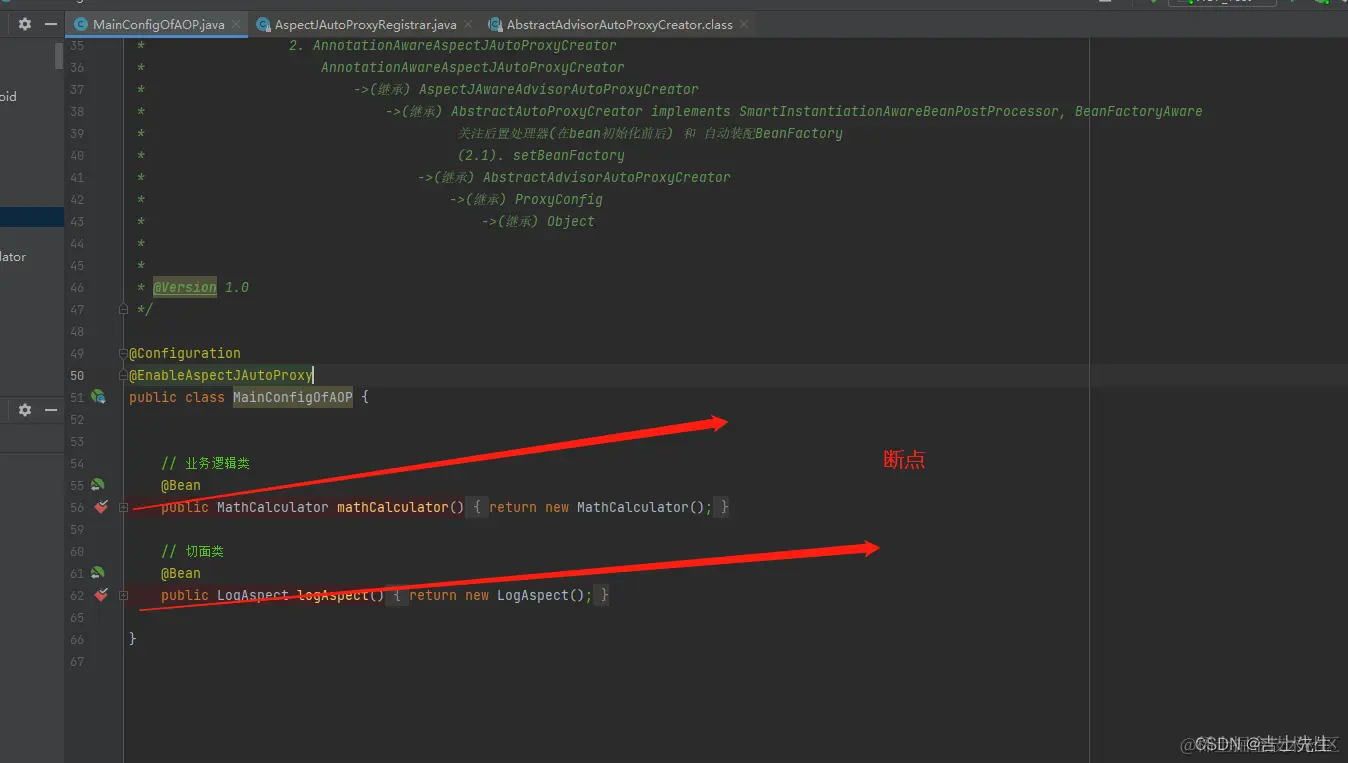Viewport: 1348px width, 763px height.
Task: Click the logAspect method name
Action: (333, 595)
